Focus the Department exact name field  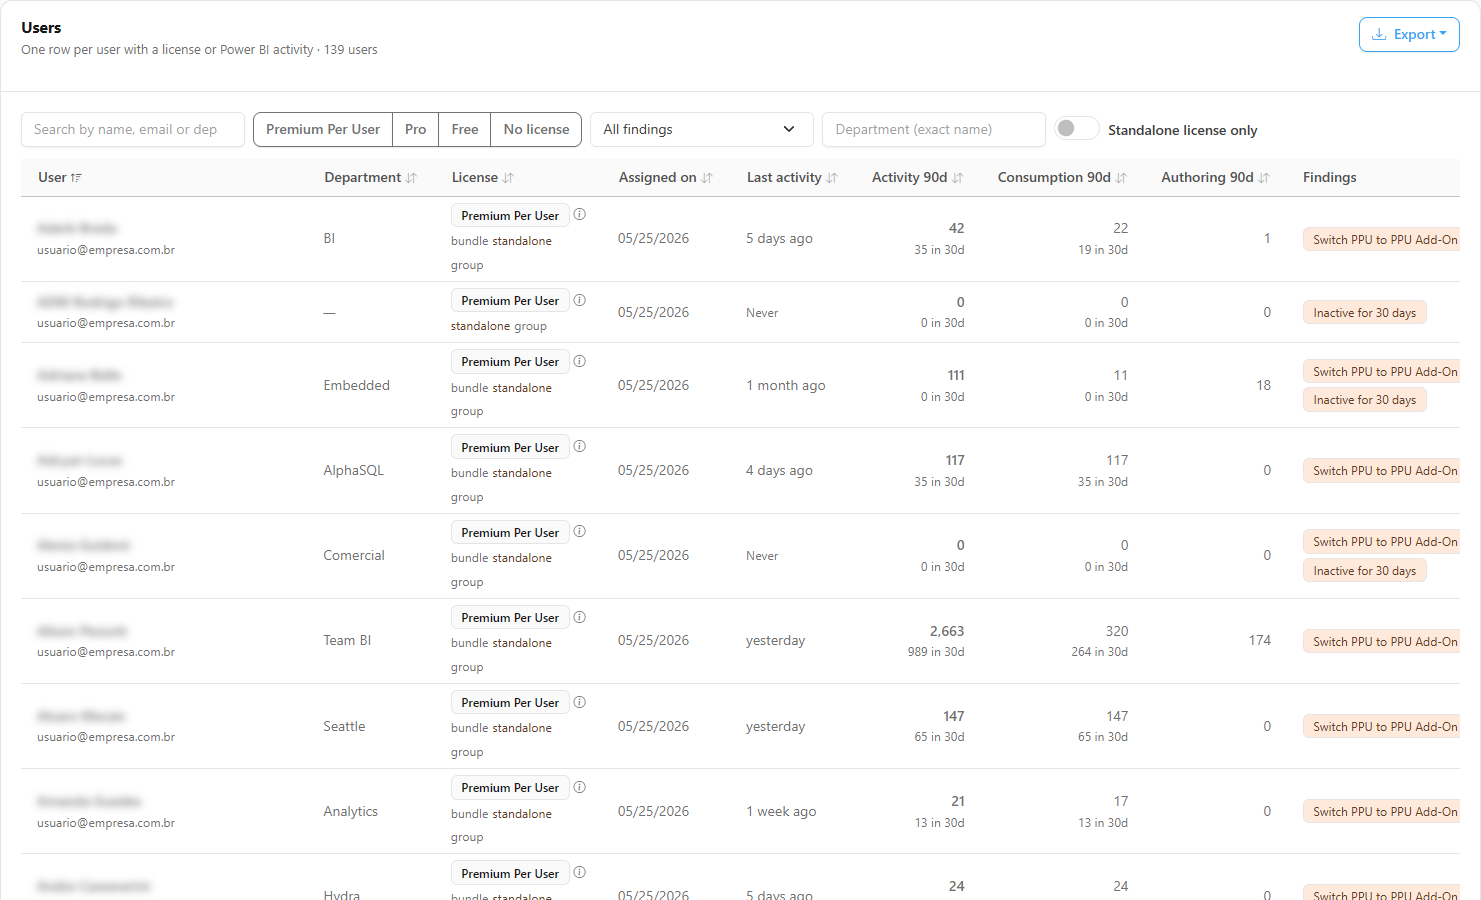[934, 130]
